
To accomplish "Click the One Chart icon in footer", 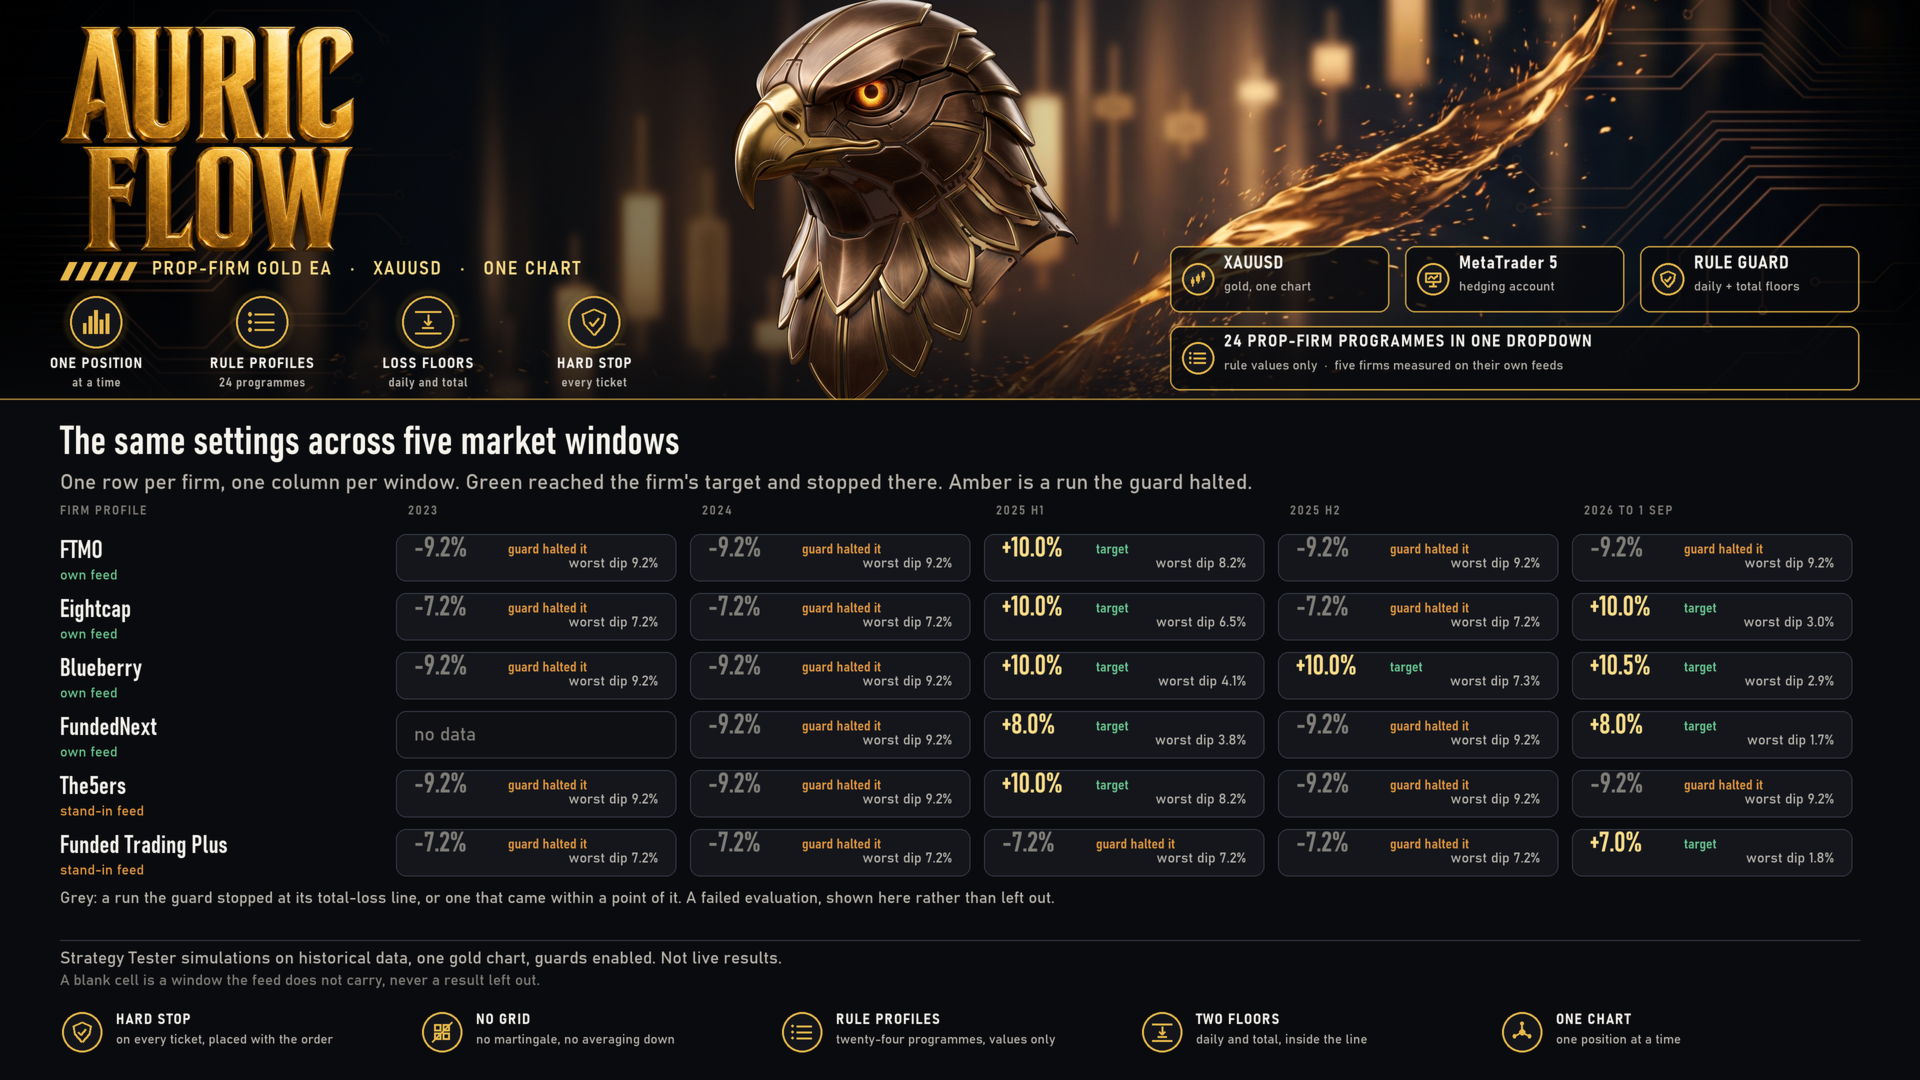I will tap(1522, 1032).
